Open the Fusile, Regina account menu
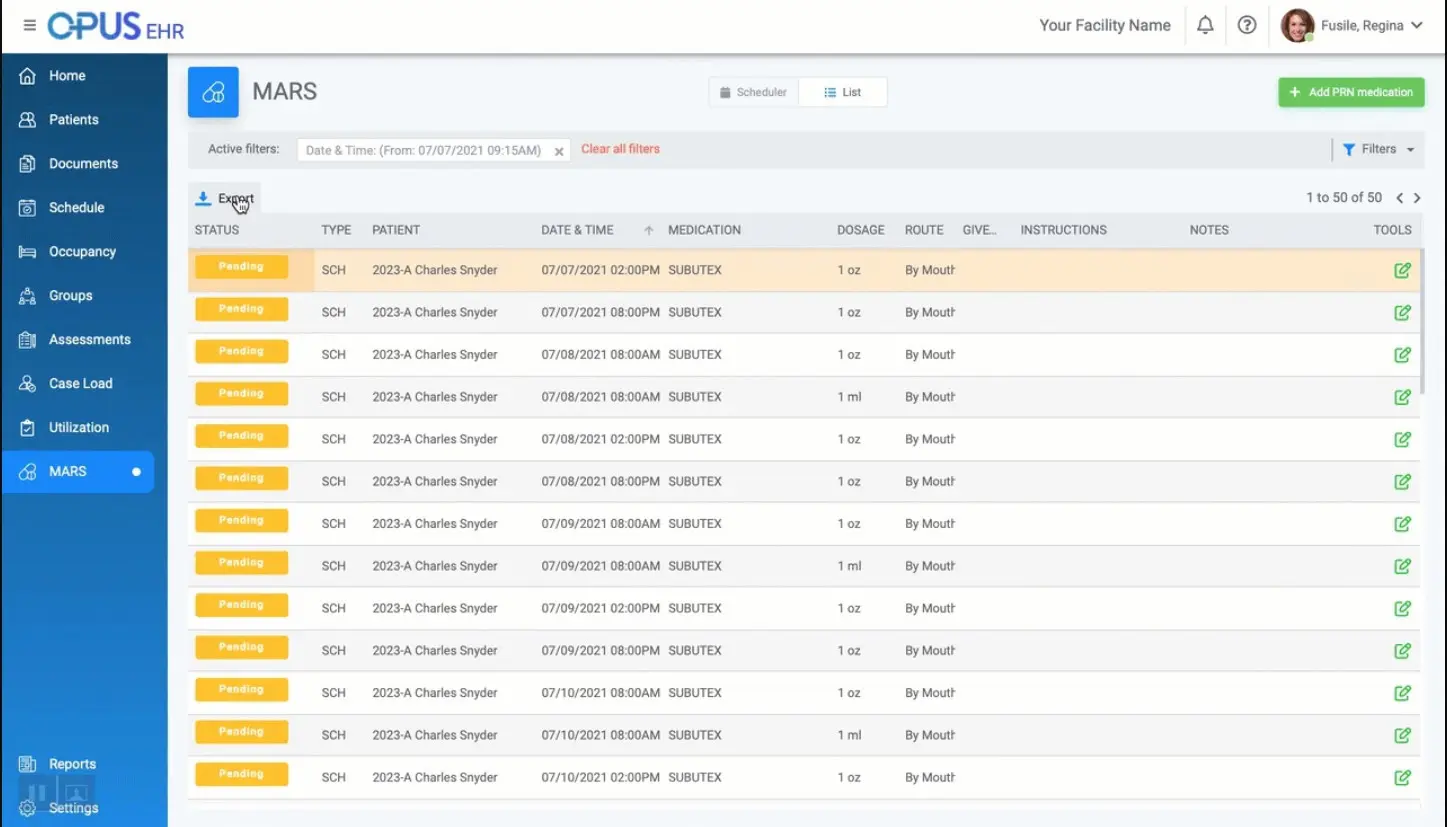The image size is (1447, 827). tap(1353, 25)
